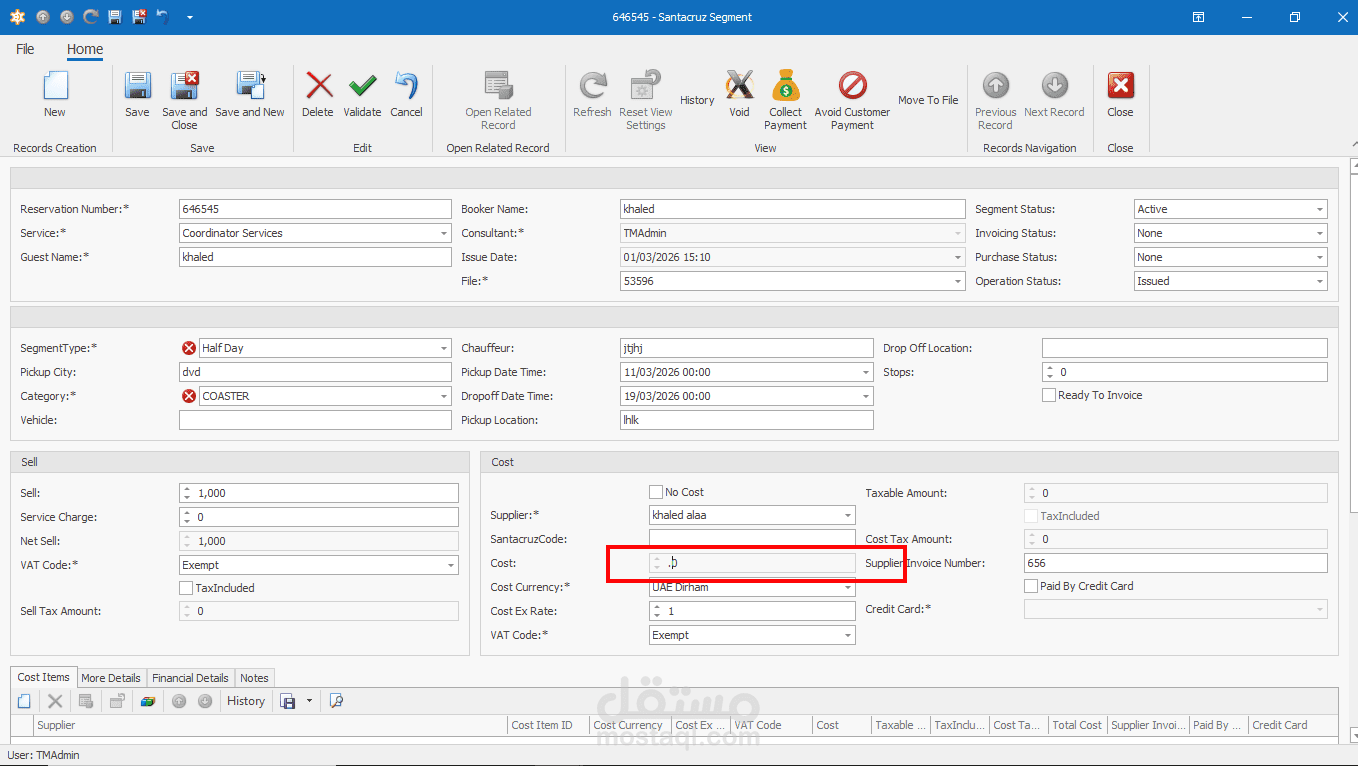
Task: Click History in the ribbon View group
Action: [697, 100]
